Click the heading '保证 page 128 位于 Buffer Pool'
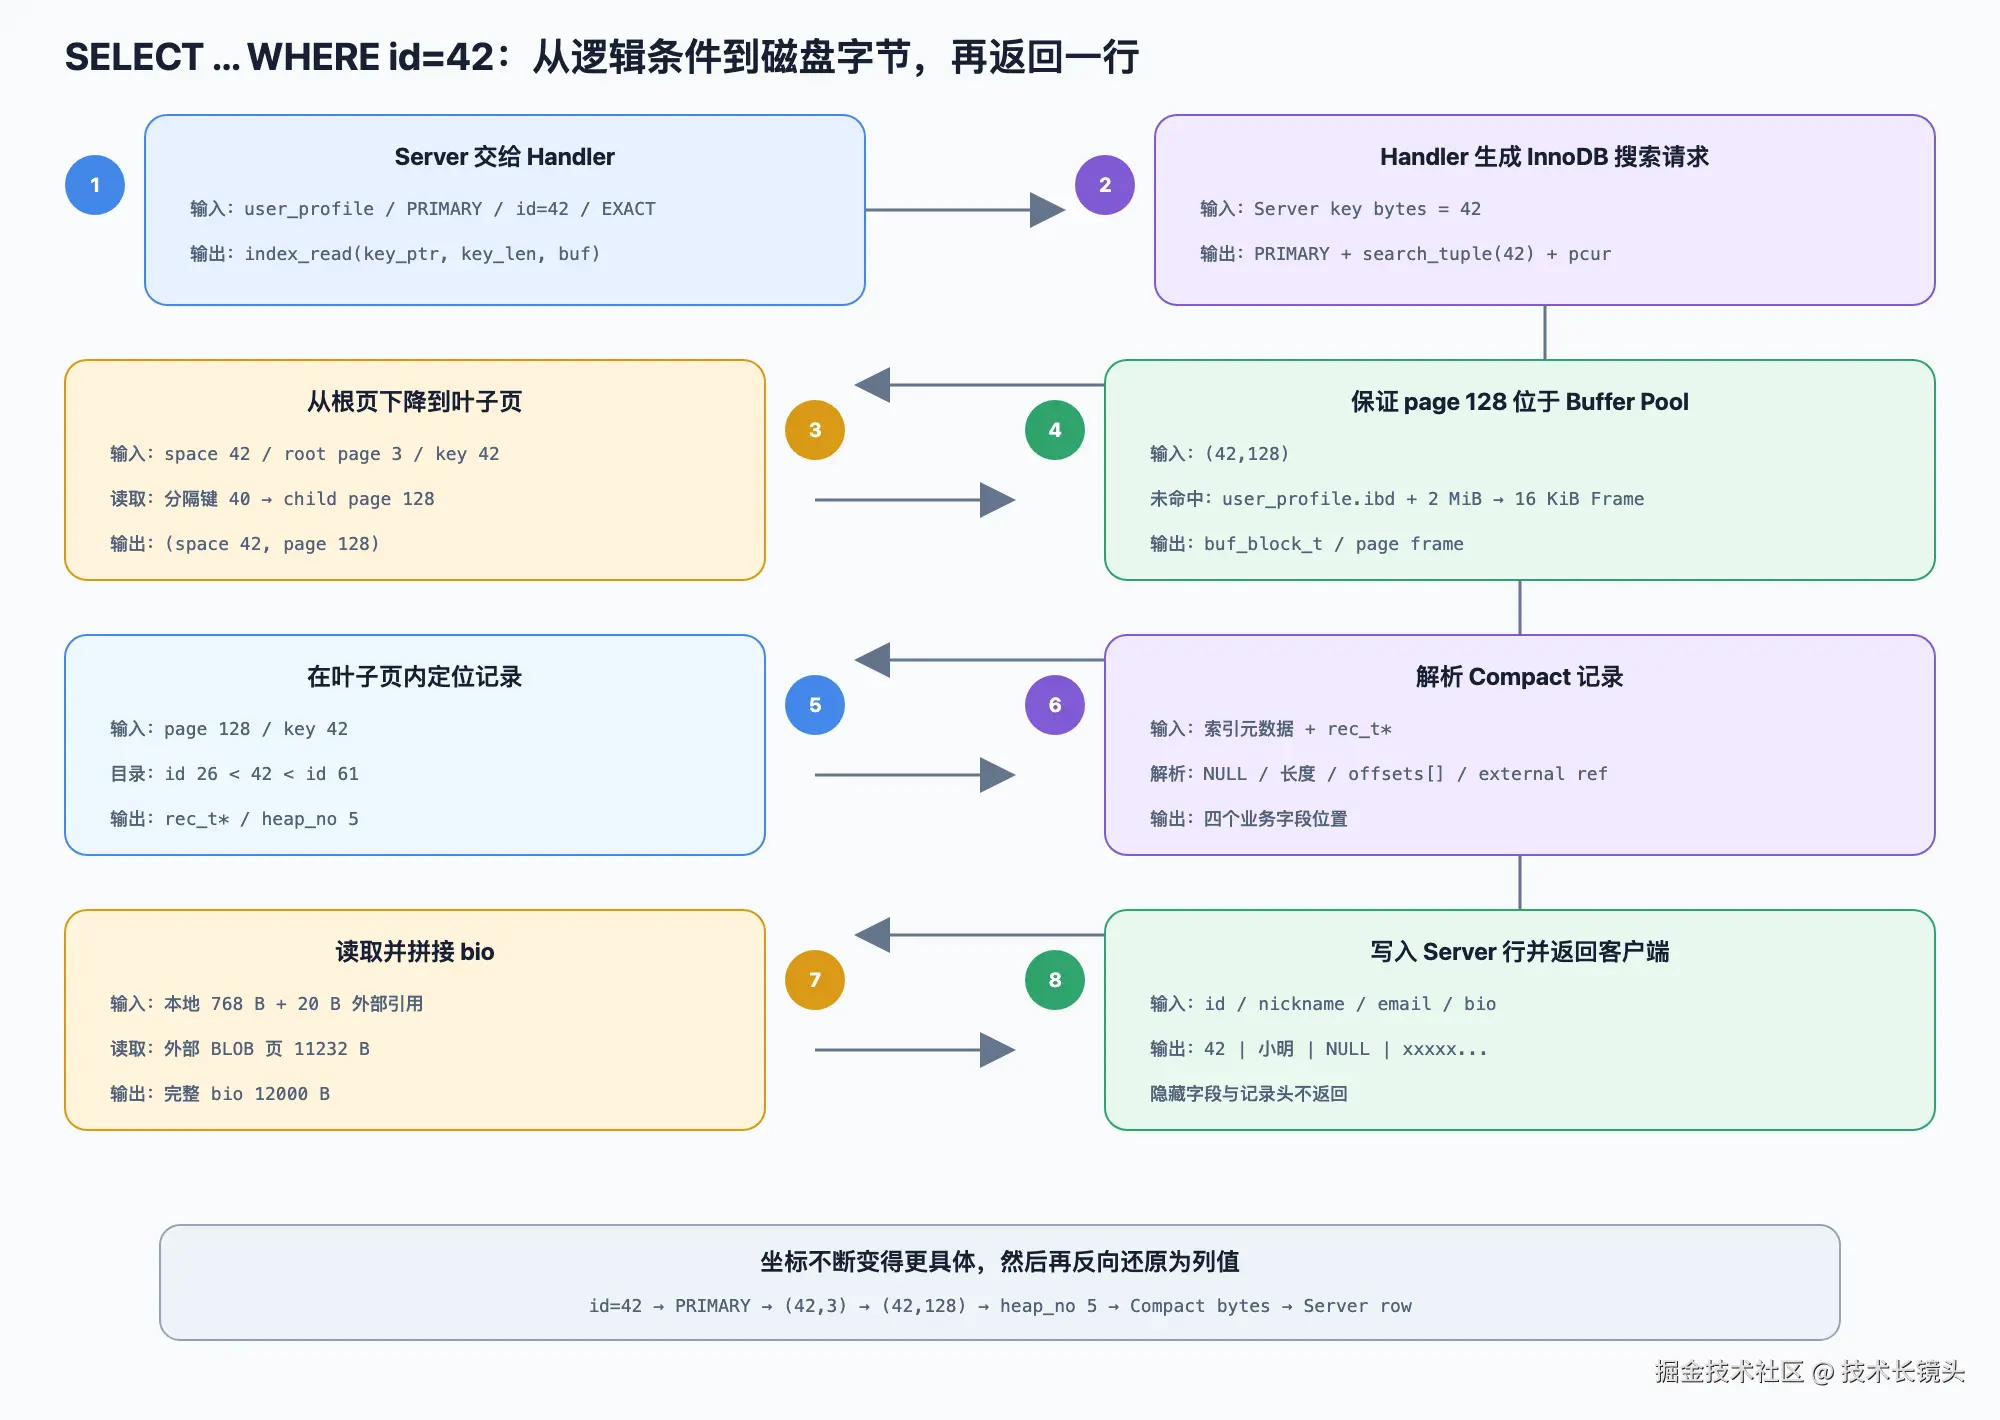The width and height of the screenshot is (2000, 1420). tap(1519, 402)
